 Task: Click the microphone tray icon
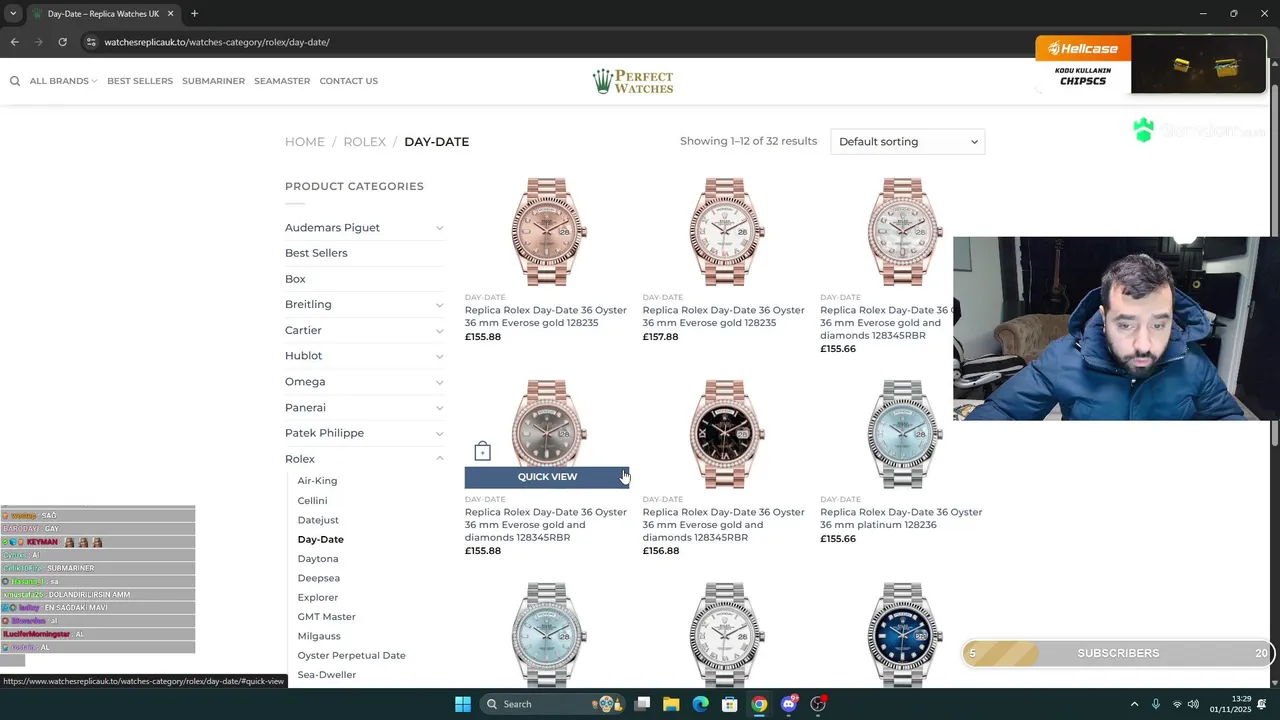pyautogui.click(x=1155, y=704)
